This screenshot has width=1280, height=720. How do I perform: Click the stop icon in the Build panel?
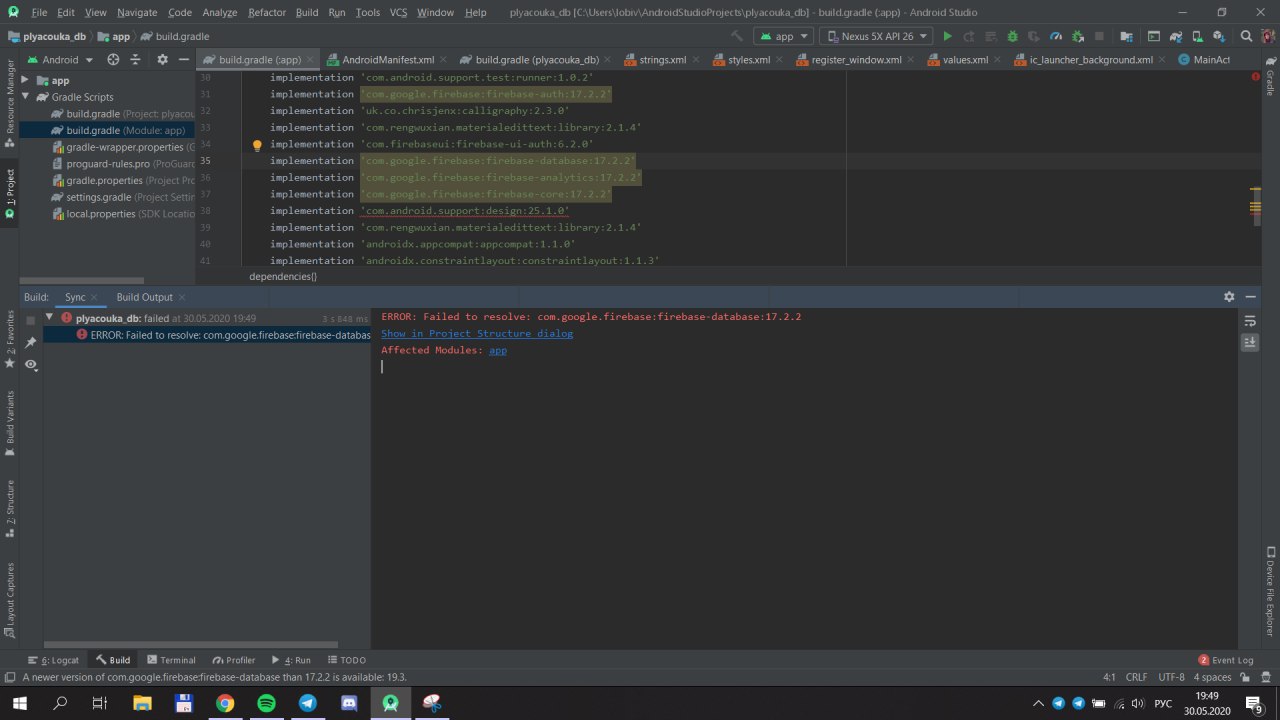click(31, 320)
